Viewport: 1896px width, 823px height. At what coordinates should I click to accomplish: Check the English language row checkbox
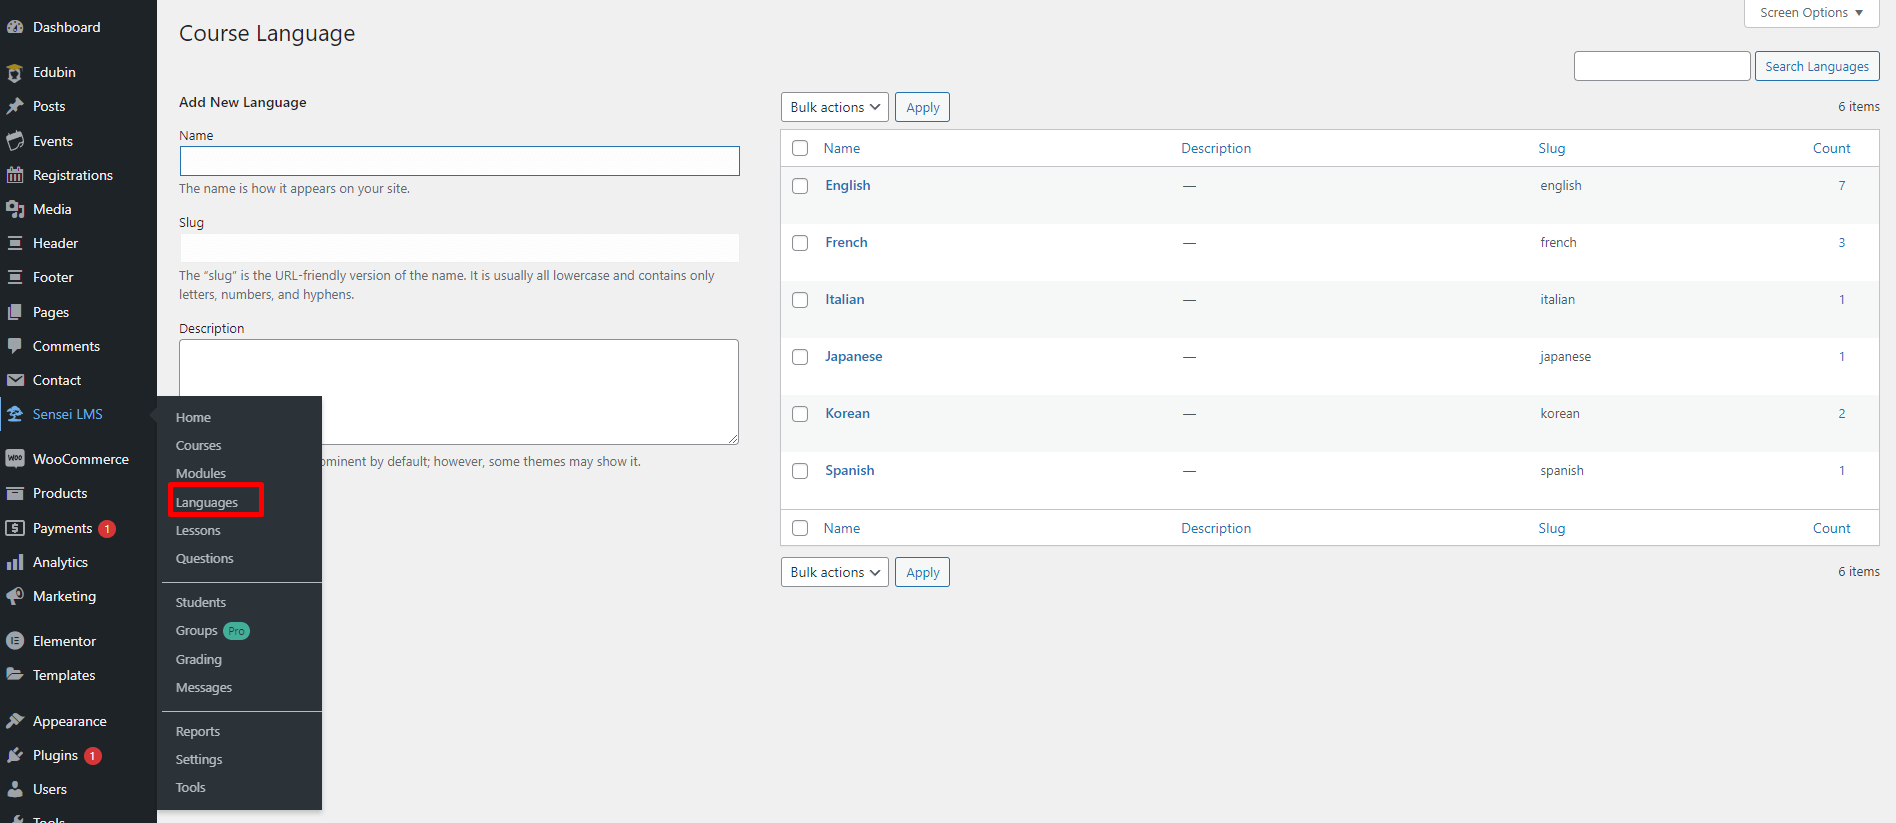pyautogui.click(x=800, y=186)
